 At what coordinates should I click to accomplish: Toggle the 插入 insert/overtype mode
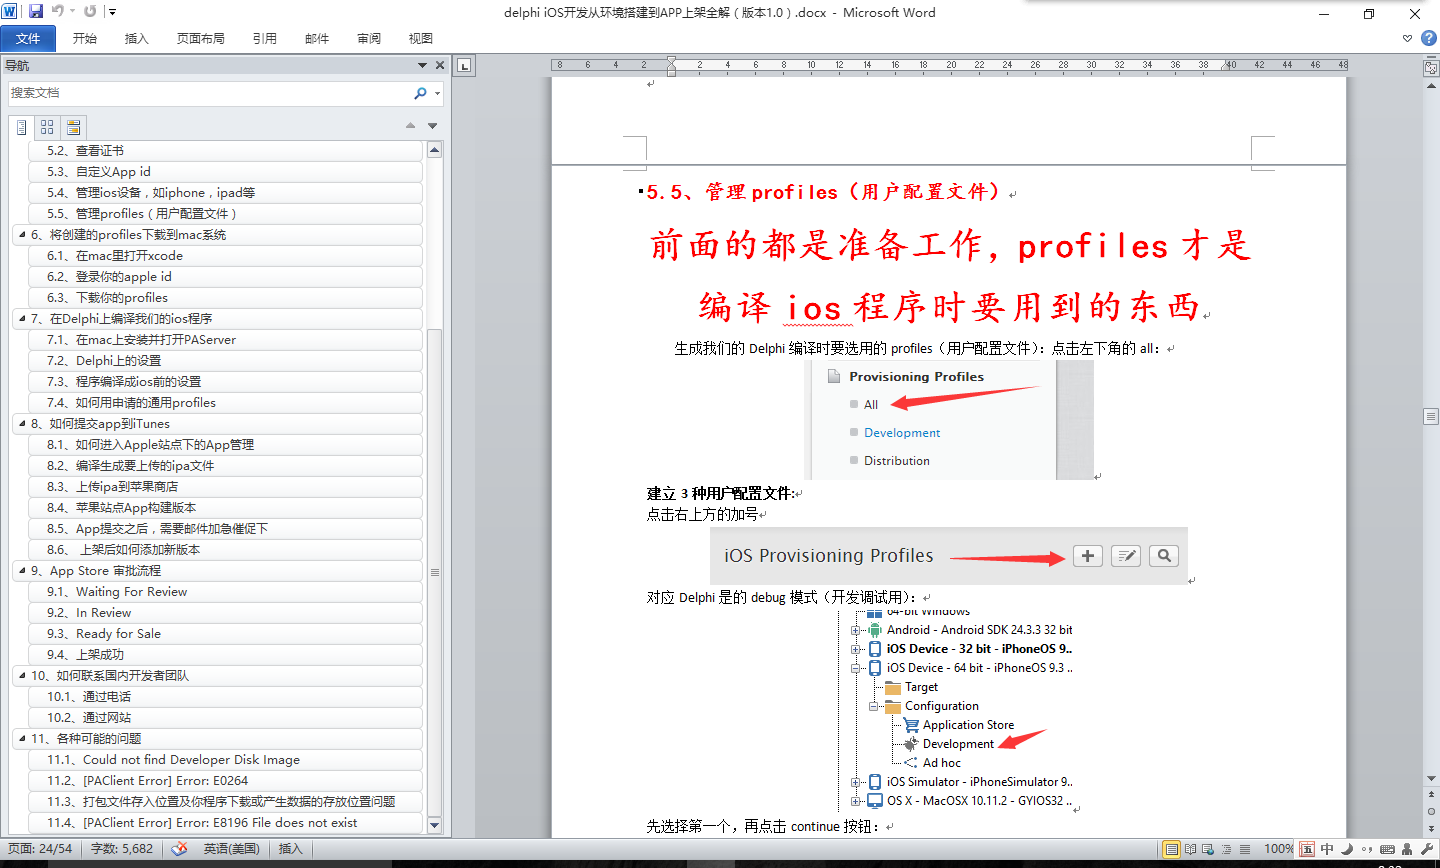[x=290, y=849]
